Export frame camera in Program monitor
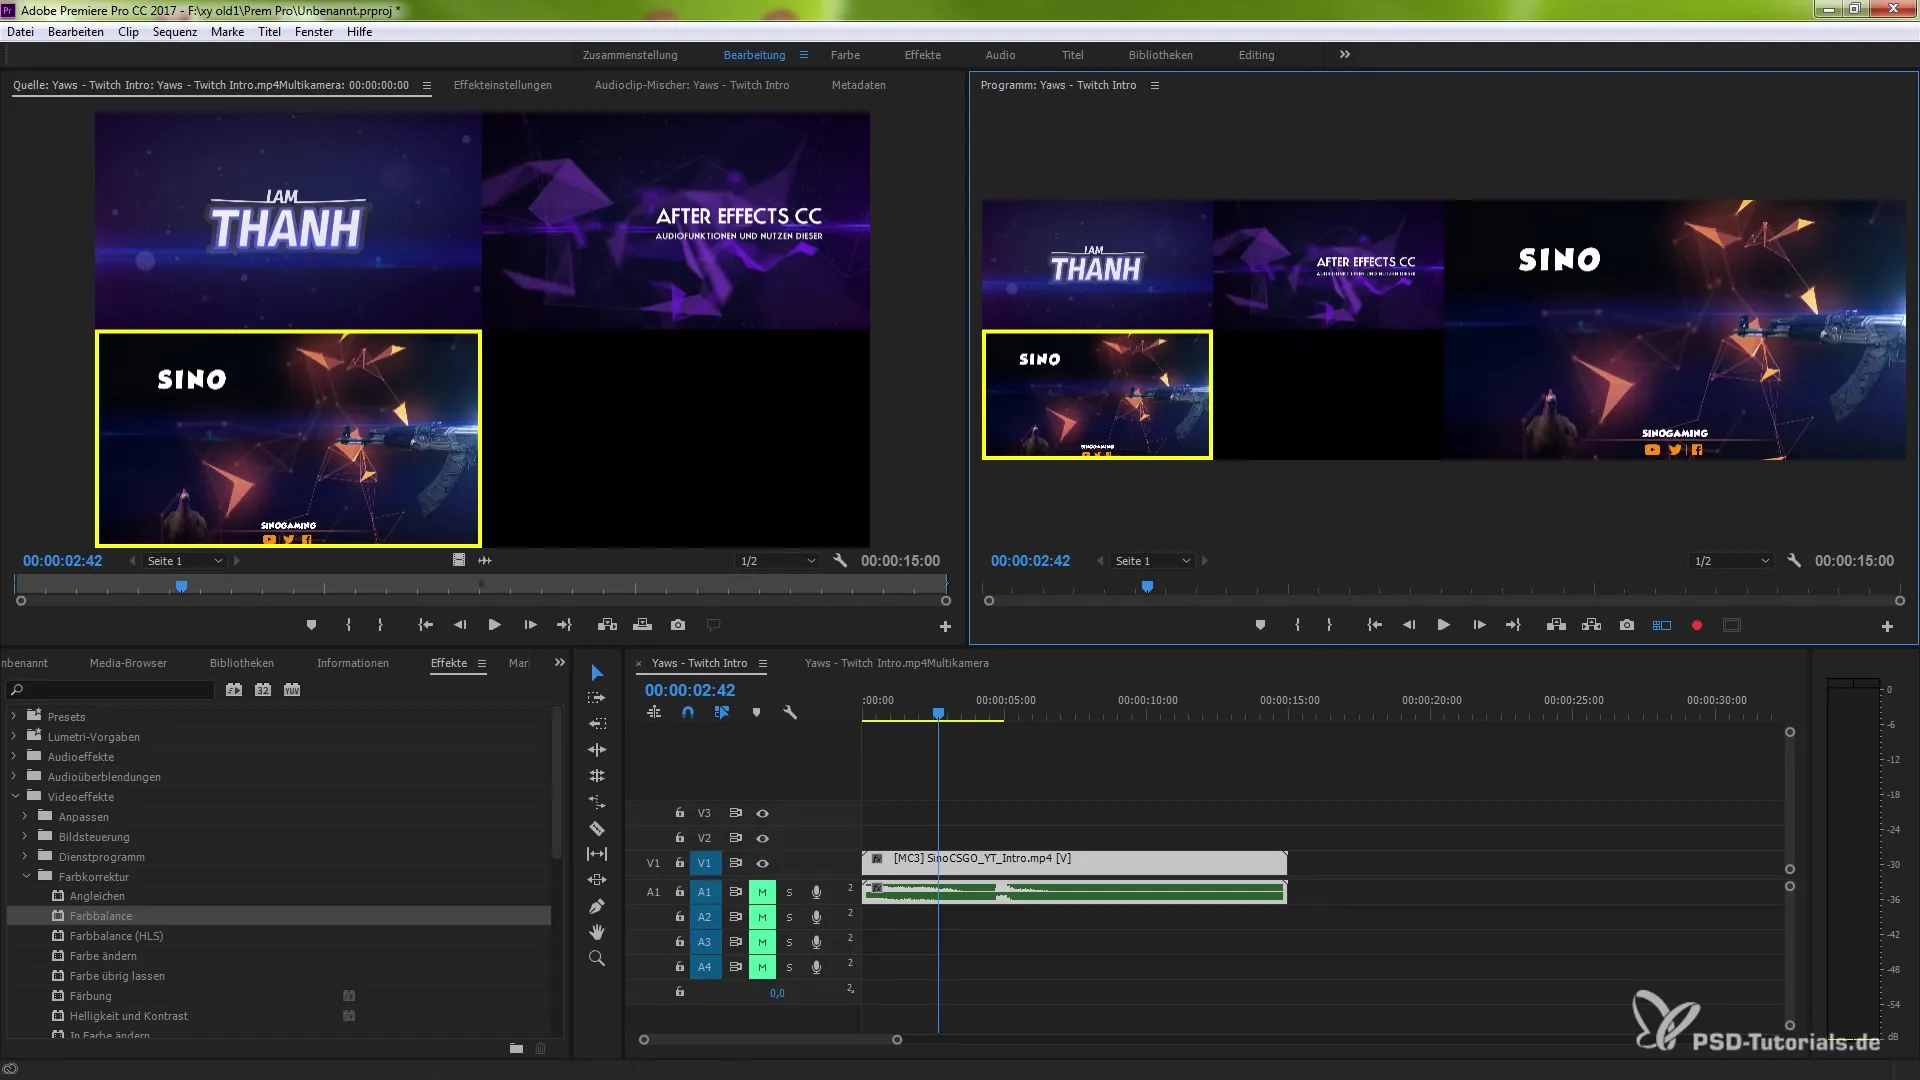Viewport: 1920px width, 1080px height. point(1627,625)
